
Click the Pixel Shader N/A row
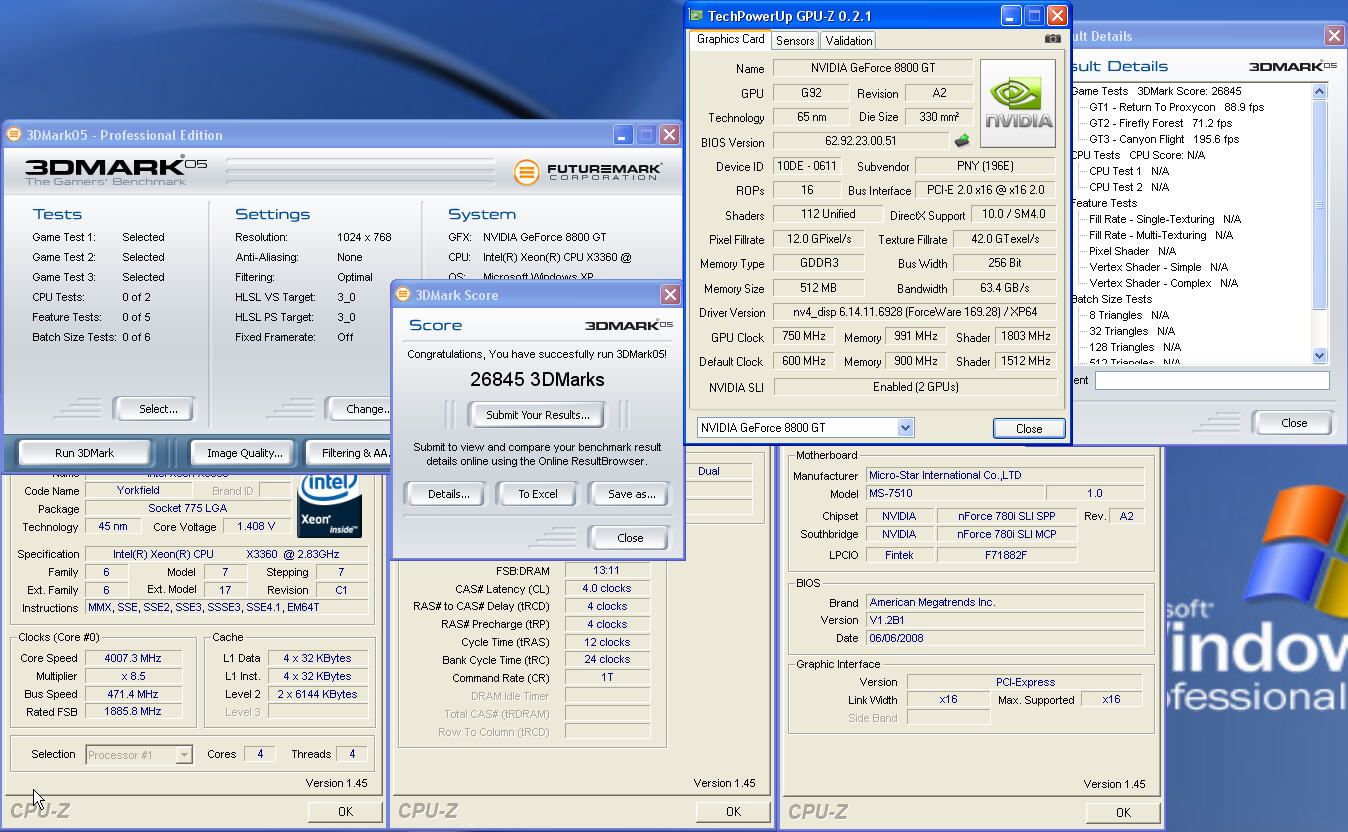(1132, 251)
